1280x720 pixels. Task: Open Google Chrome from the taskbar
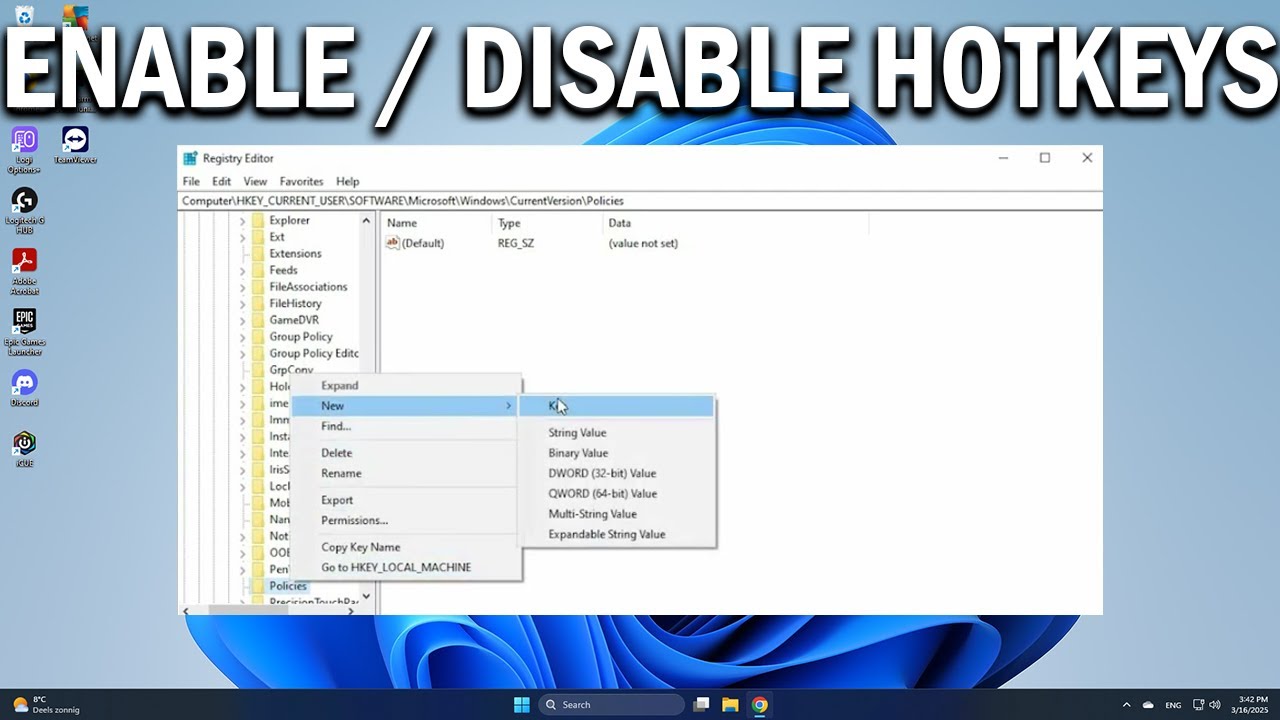pos(760,705)
